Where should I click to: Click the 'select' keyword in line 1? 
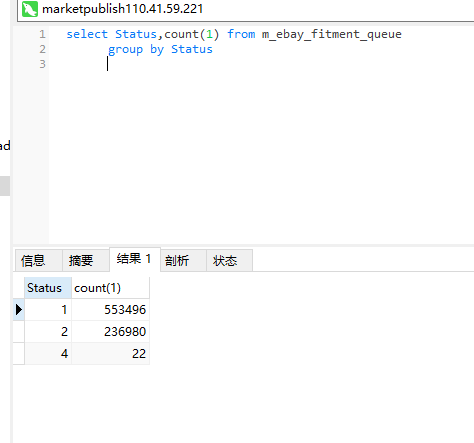(x=87, y=34)
